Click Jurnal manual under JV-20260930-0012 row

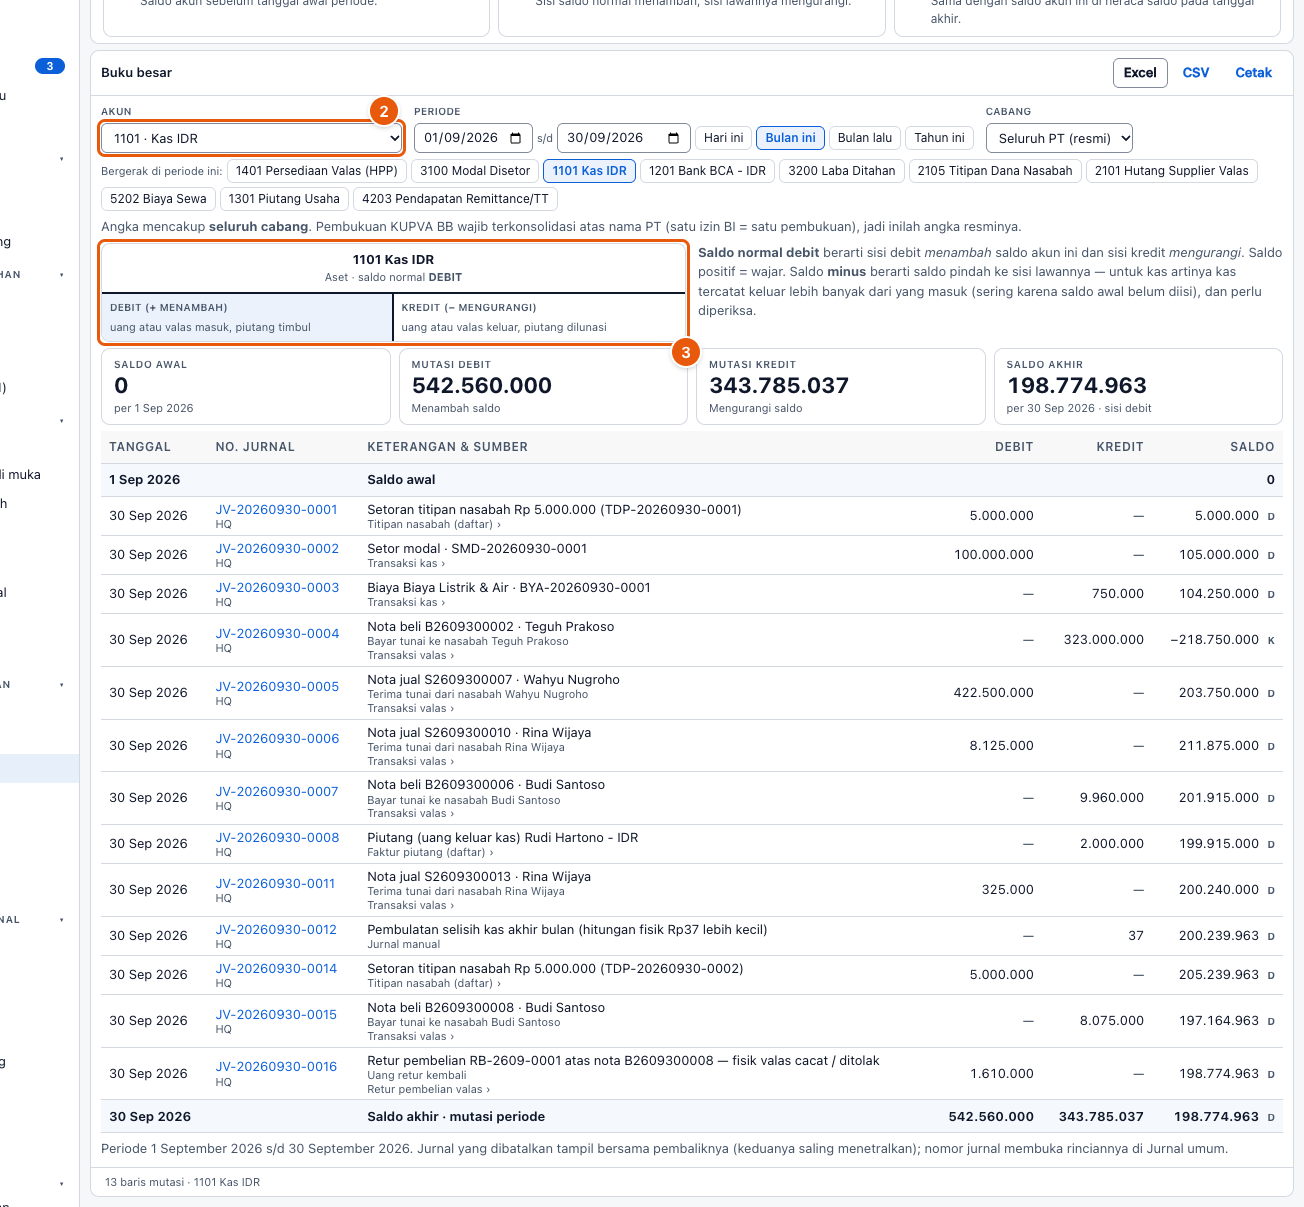tap(404, 944)
